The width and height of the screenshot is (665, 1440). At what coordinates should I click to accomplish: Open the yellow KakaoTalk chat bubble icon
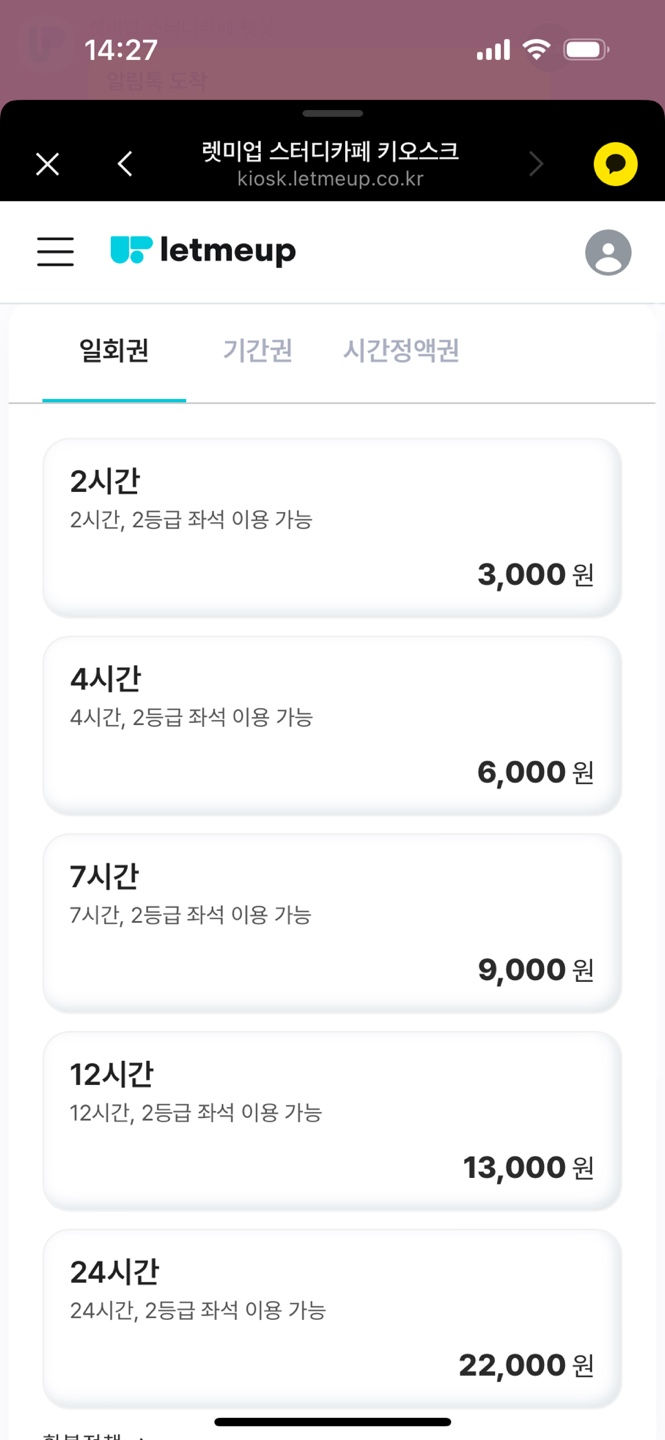tap(615, 164)
